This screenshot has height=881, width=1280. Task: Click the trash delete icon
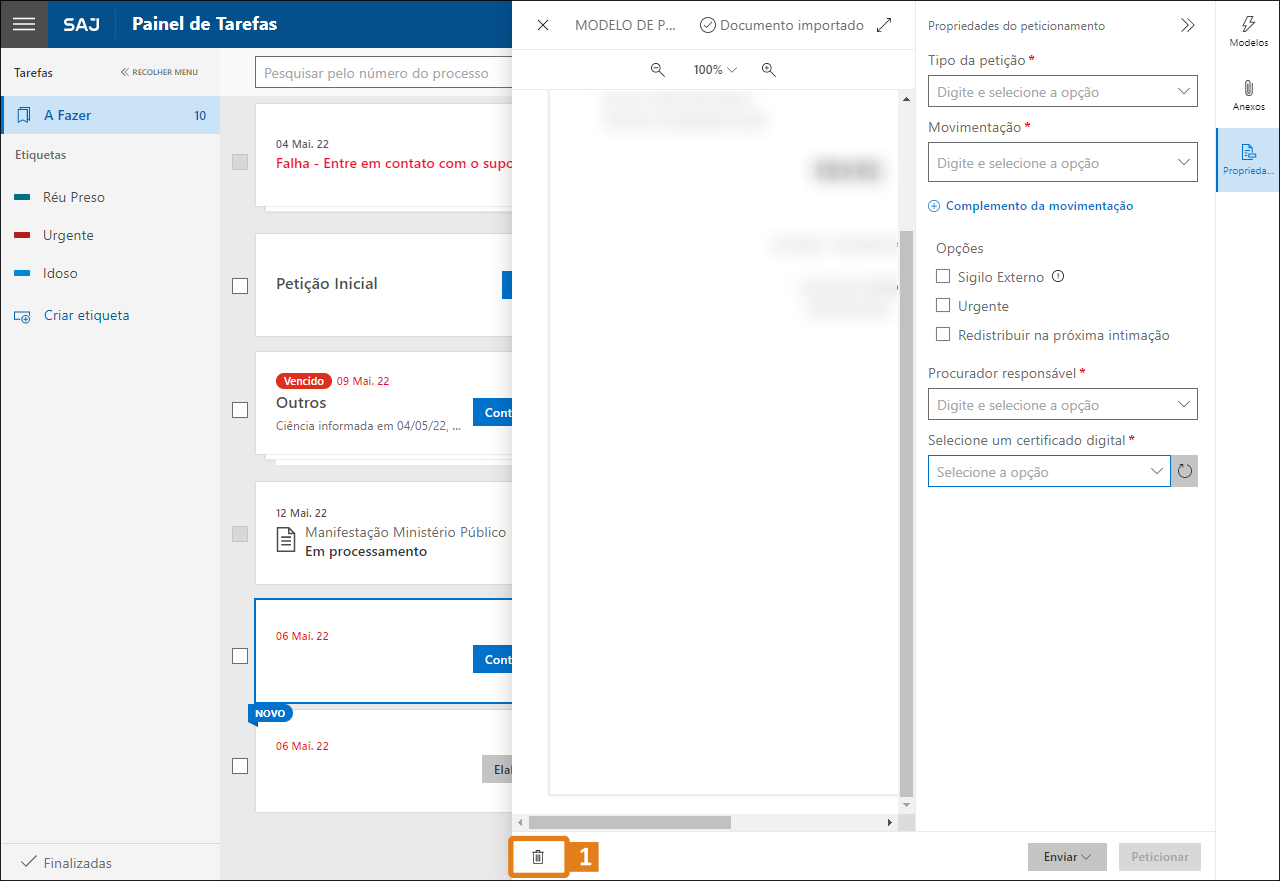point(538,857)
